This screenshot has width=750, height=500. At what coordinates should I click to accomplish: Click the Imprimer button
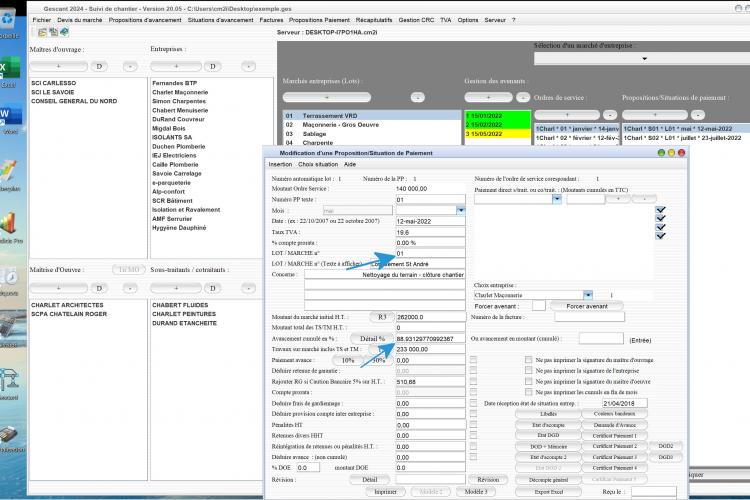coord(385,491)
